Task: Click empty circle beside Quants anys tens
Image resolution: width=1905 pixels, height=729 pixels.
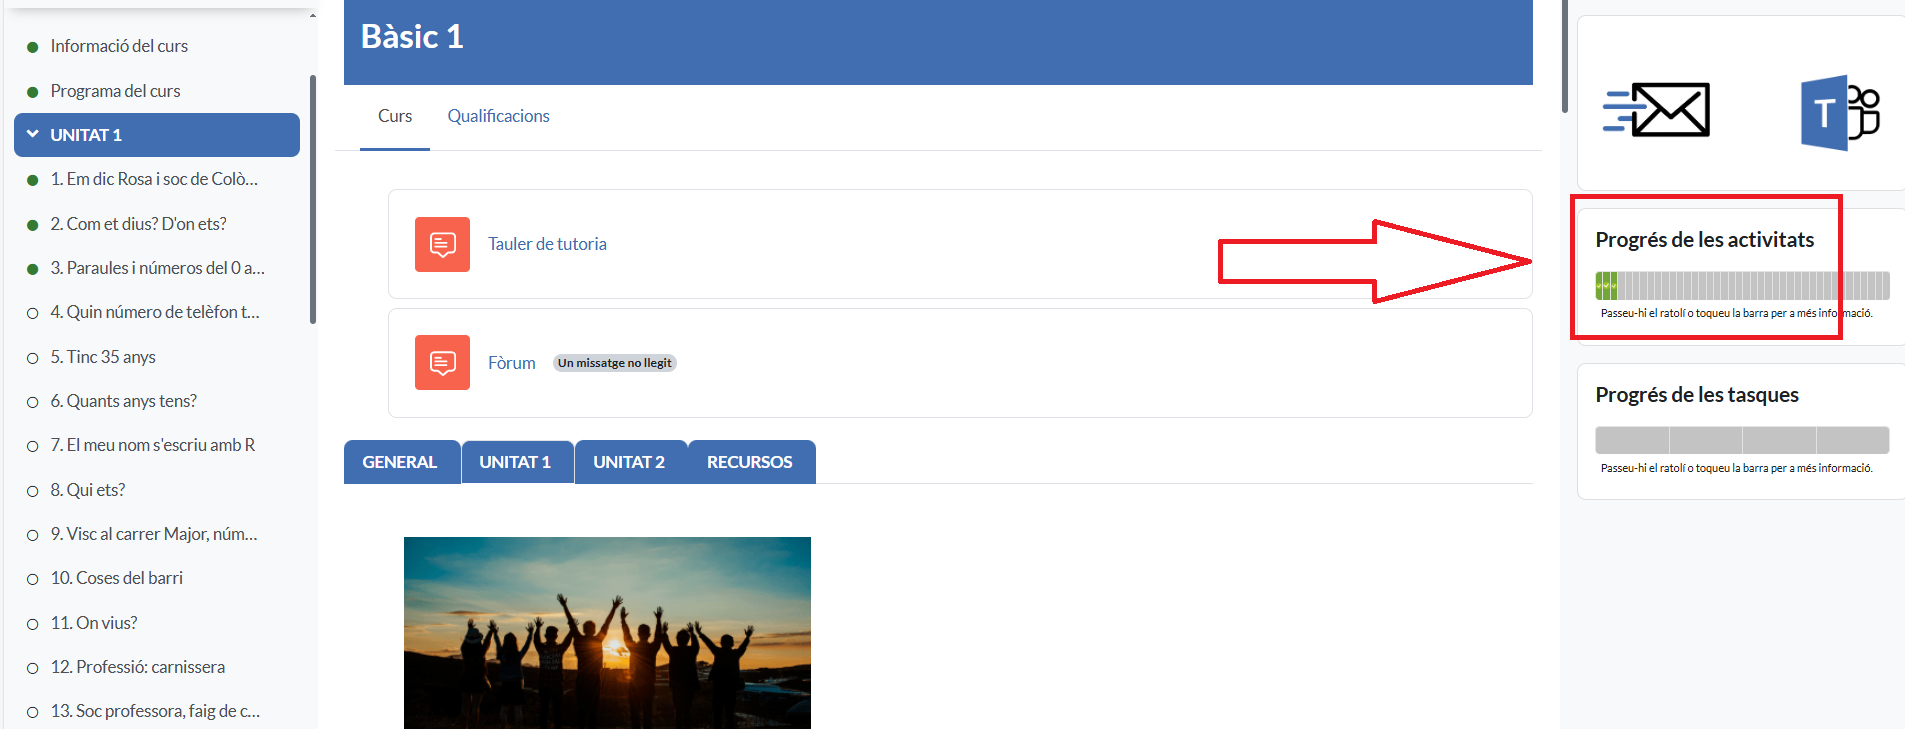Action: point(33,402)
